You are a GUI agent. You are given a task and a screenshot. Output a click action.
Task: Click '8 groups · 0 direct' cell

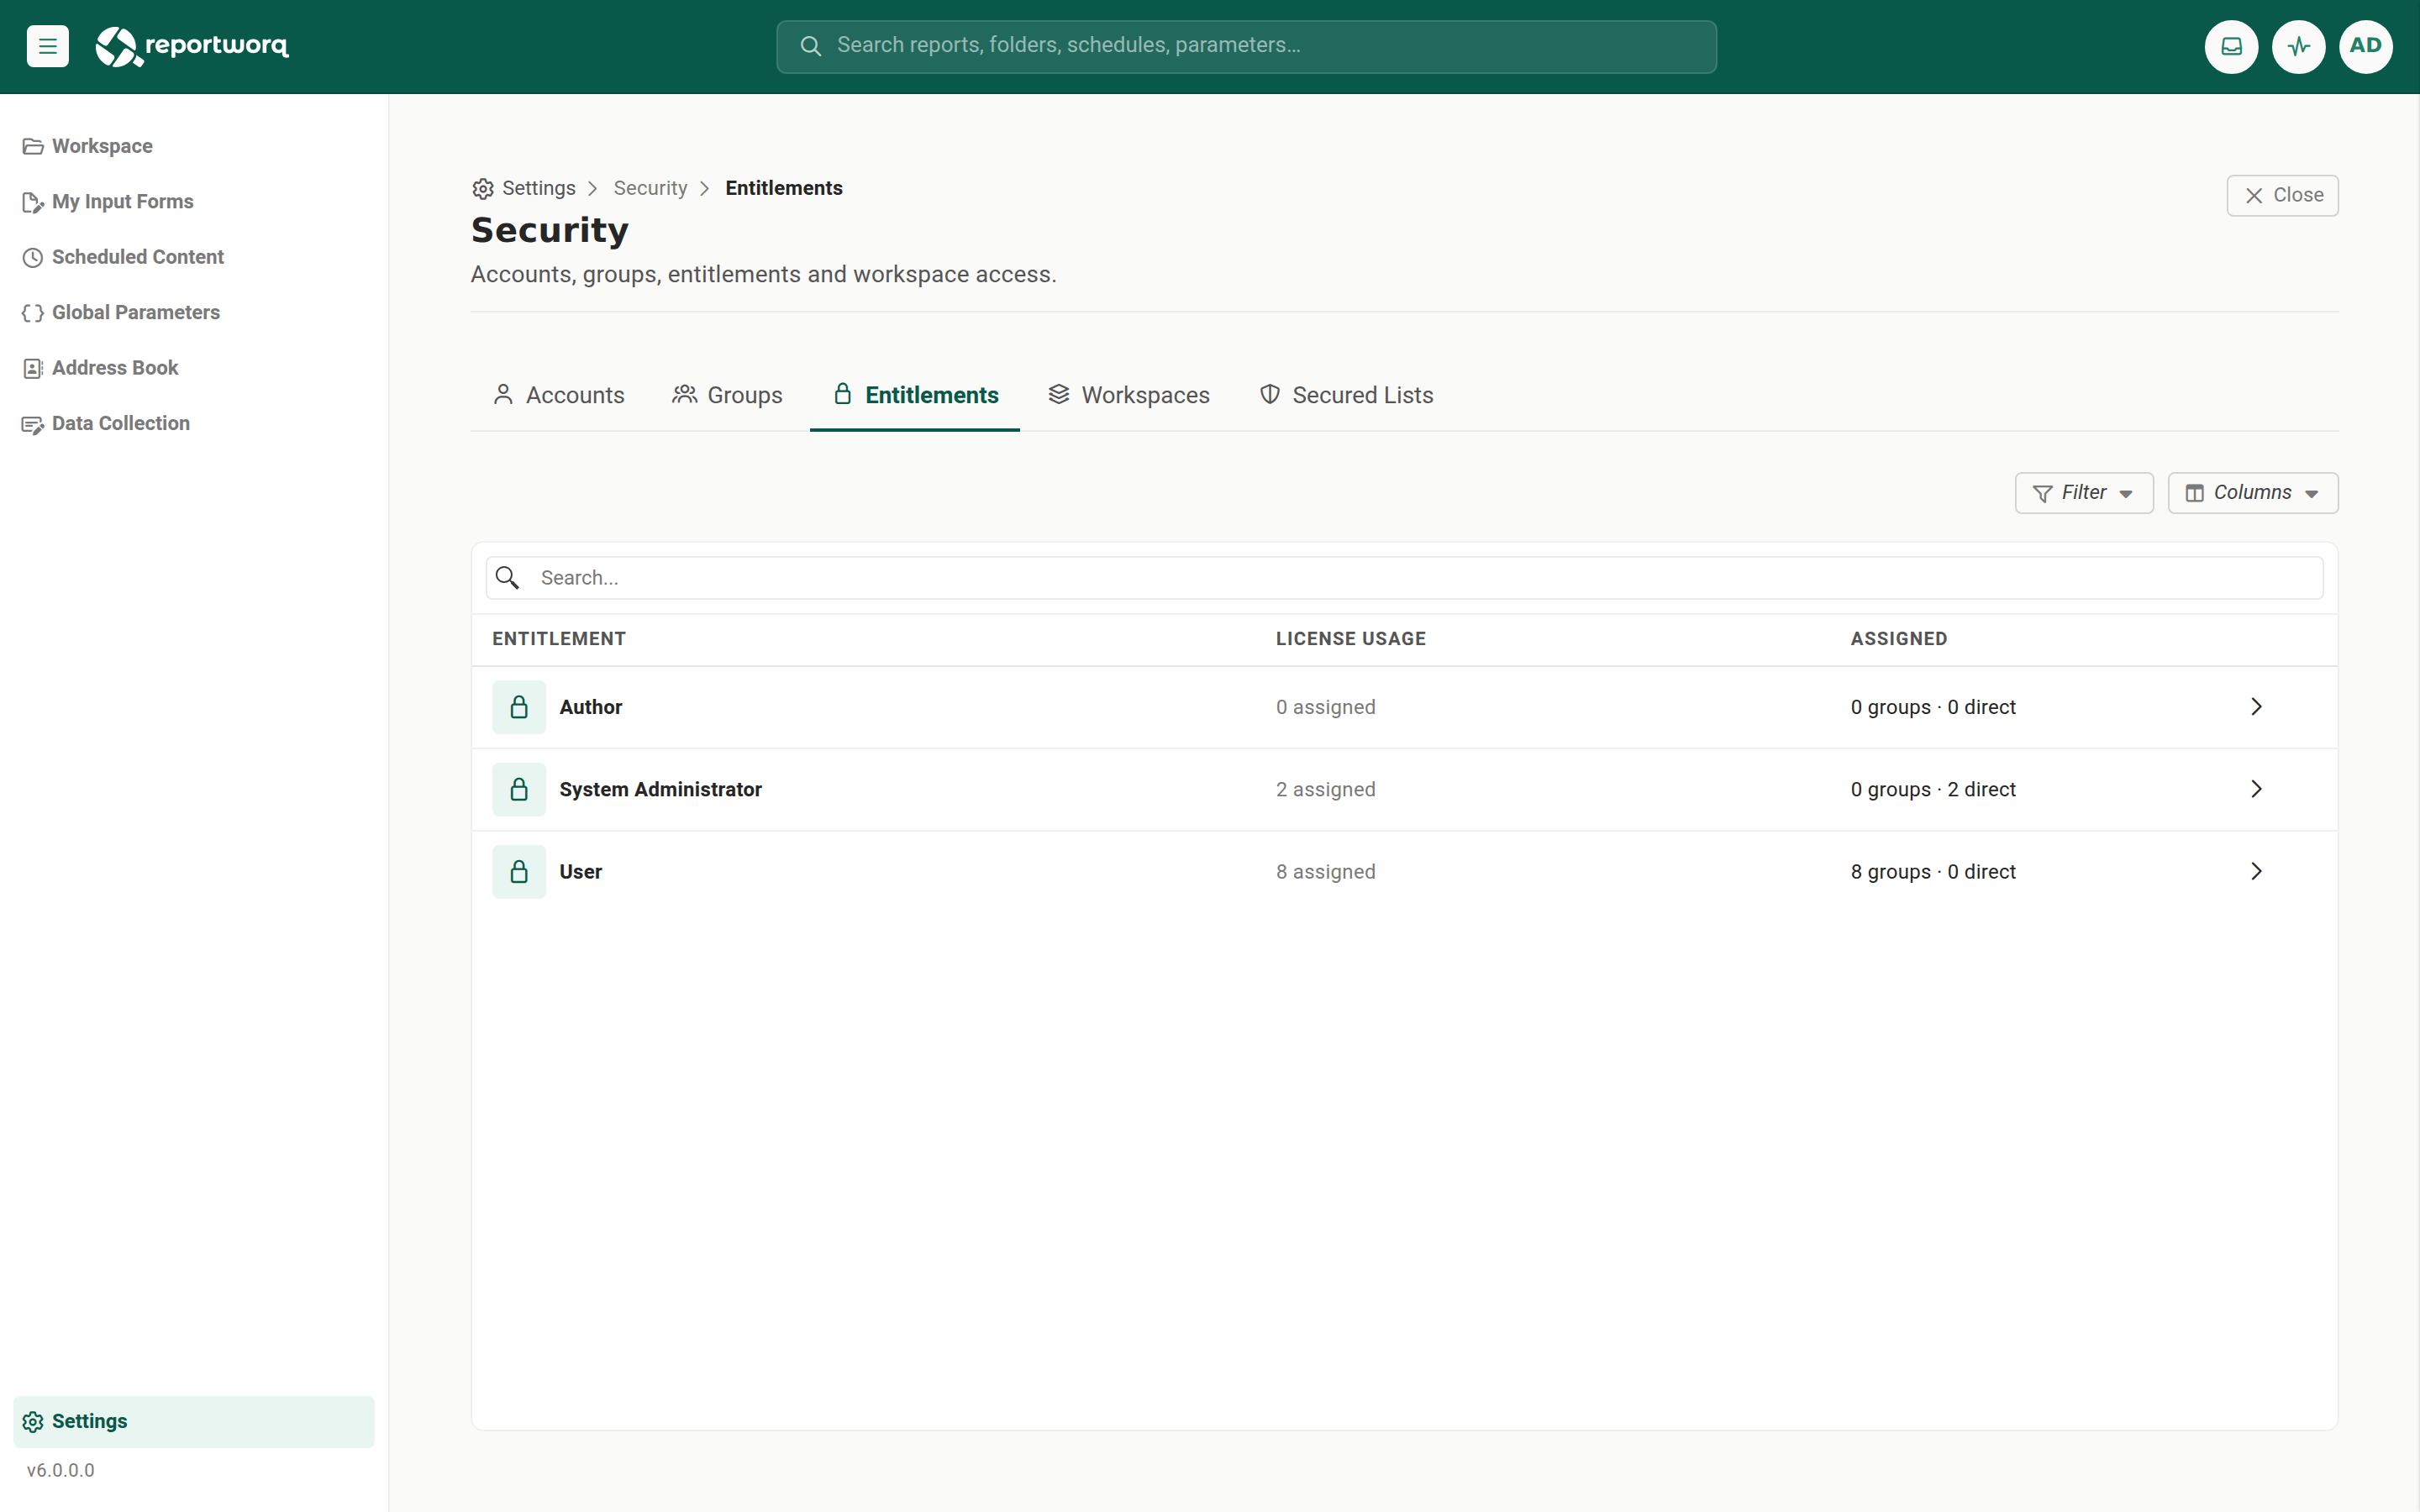tap(1932, 872)
